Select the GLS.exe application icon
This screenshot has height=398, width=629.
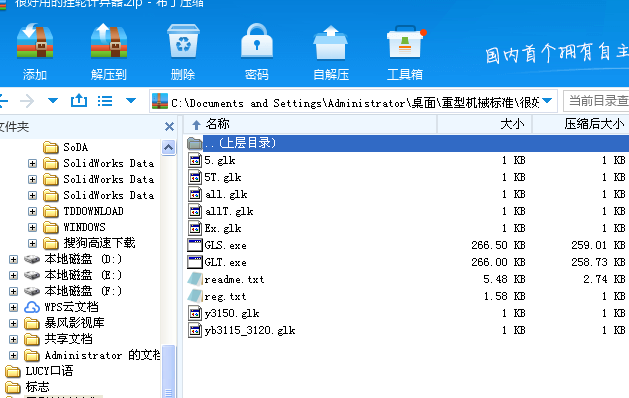195,245
